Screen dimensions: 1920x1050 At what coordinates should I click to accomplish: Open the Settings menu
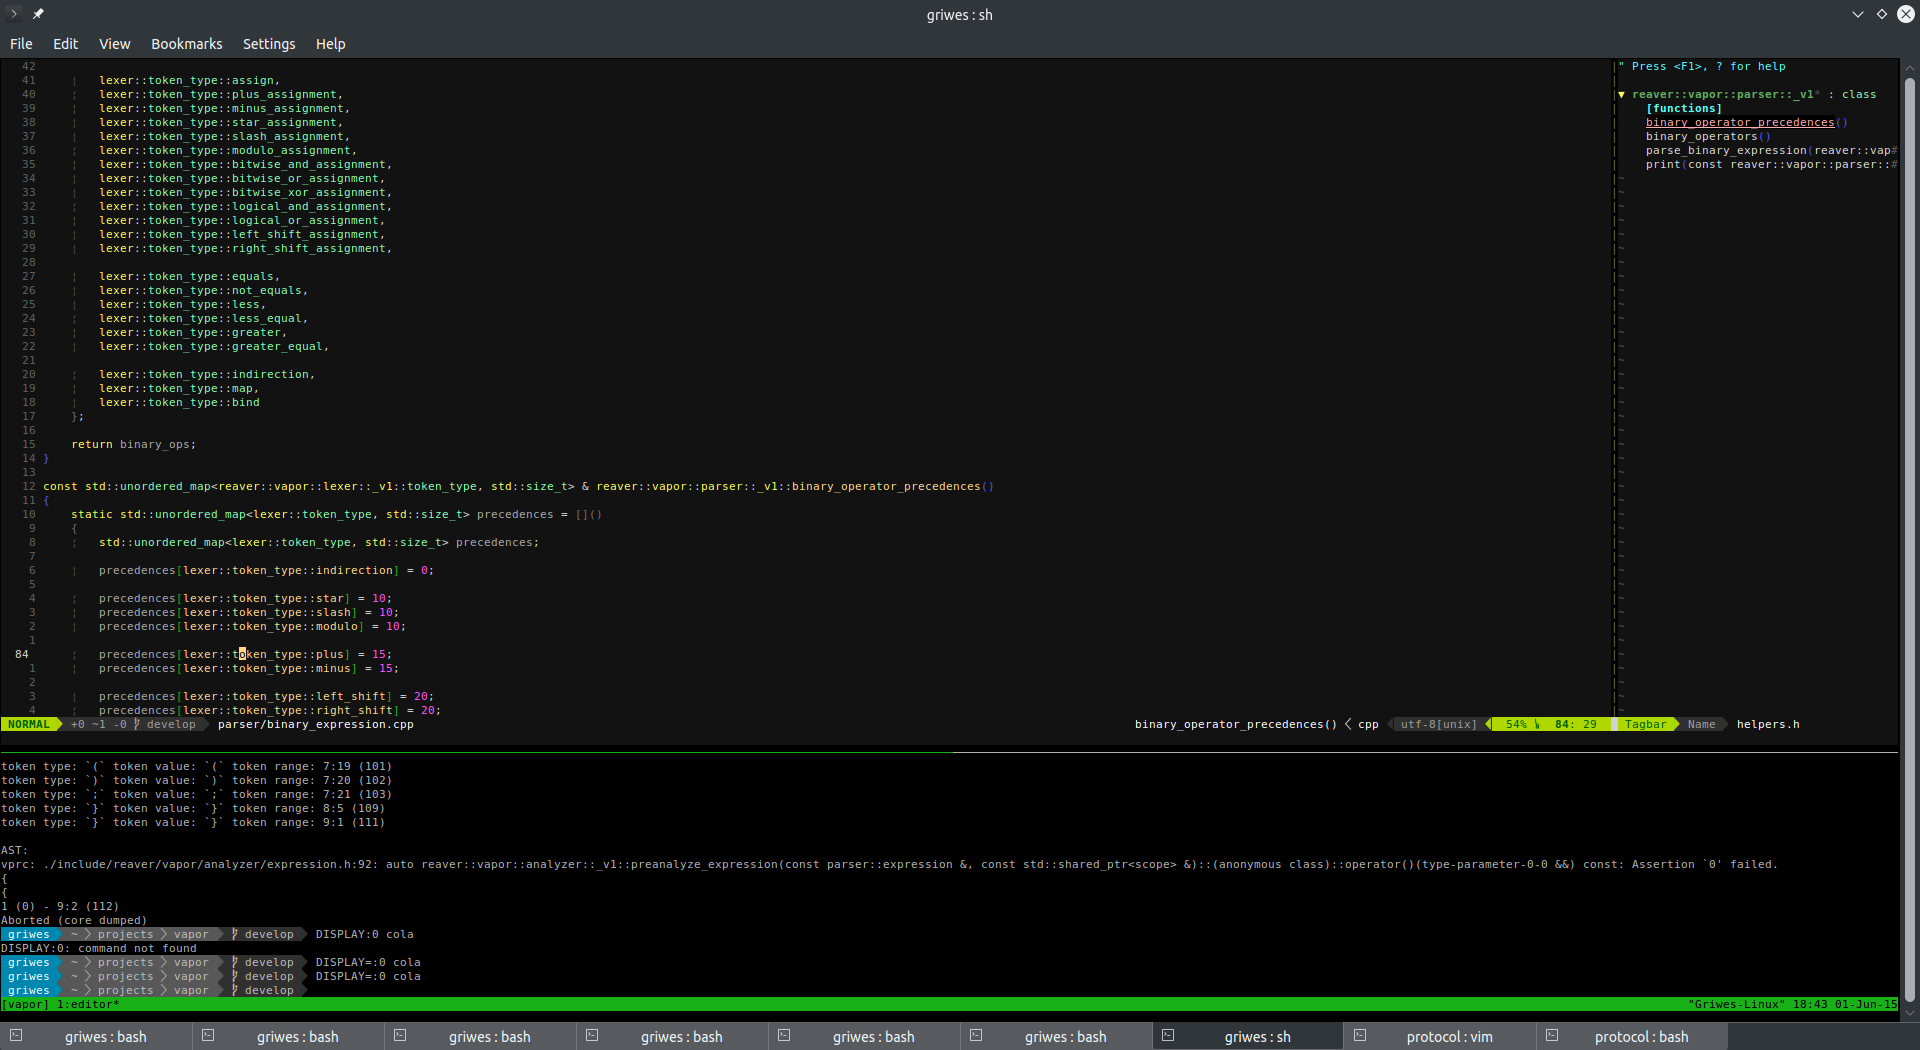coord(269,44)
